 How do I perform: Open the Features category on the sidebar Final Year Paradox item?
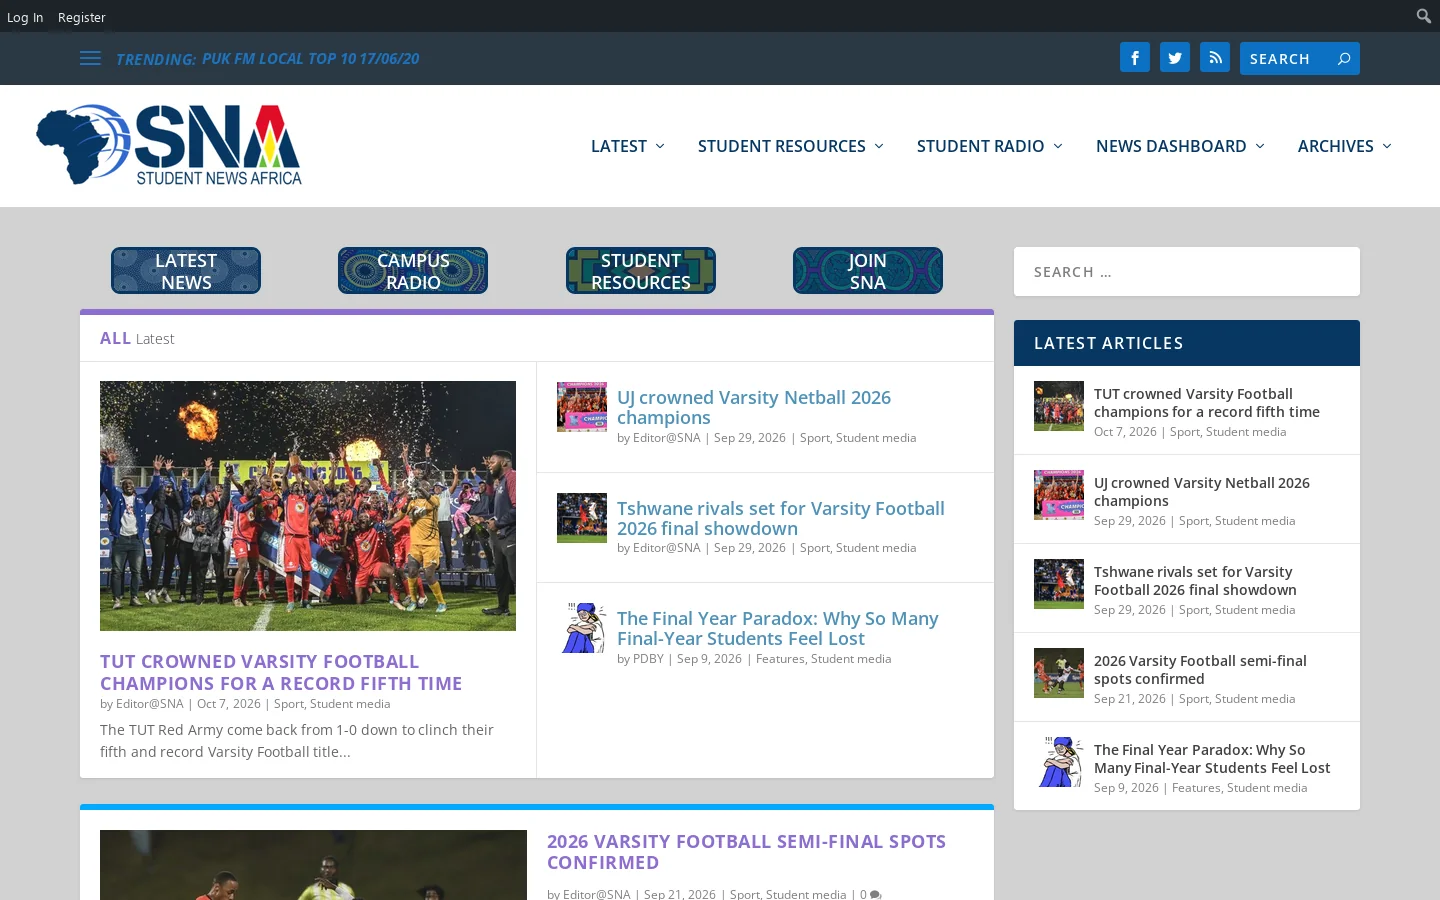1196,788
